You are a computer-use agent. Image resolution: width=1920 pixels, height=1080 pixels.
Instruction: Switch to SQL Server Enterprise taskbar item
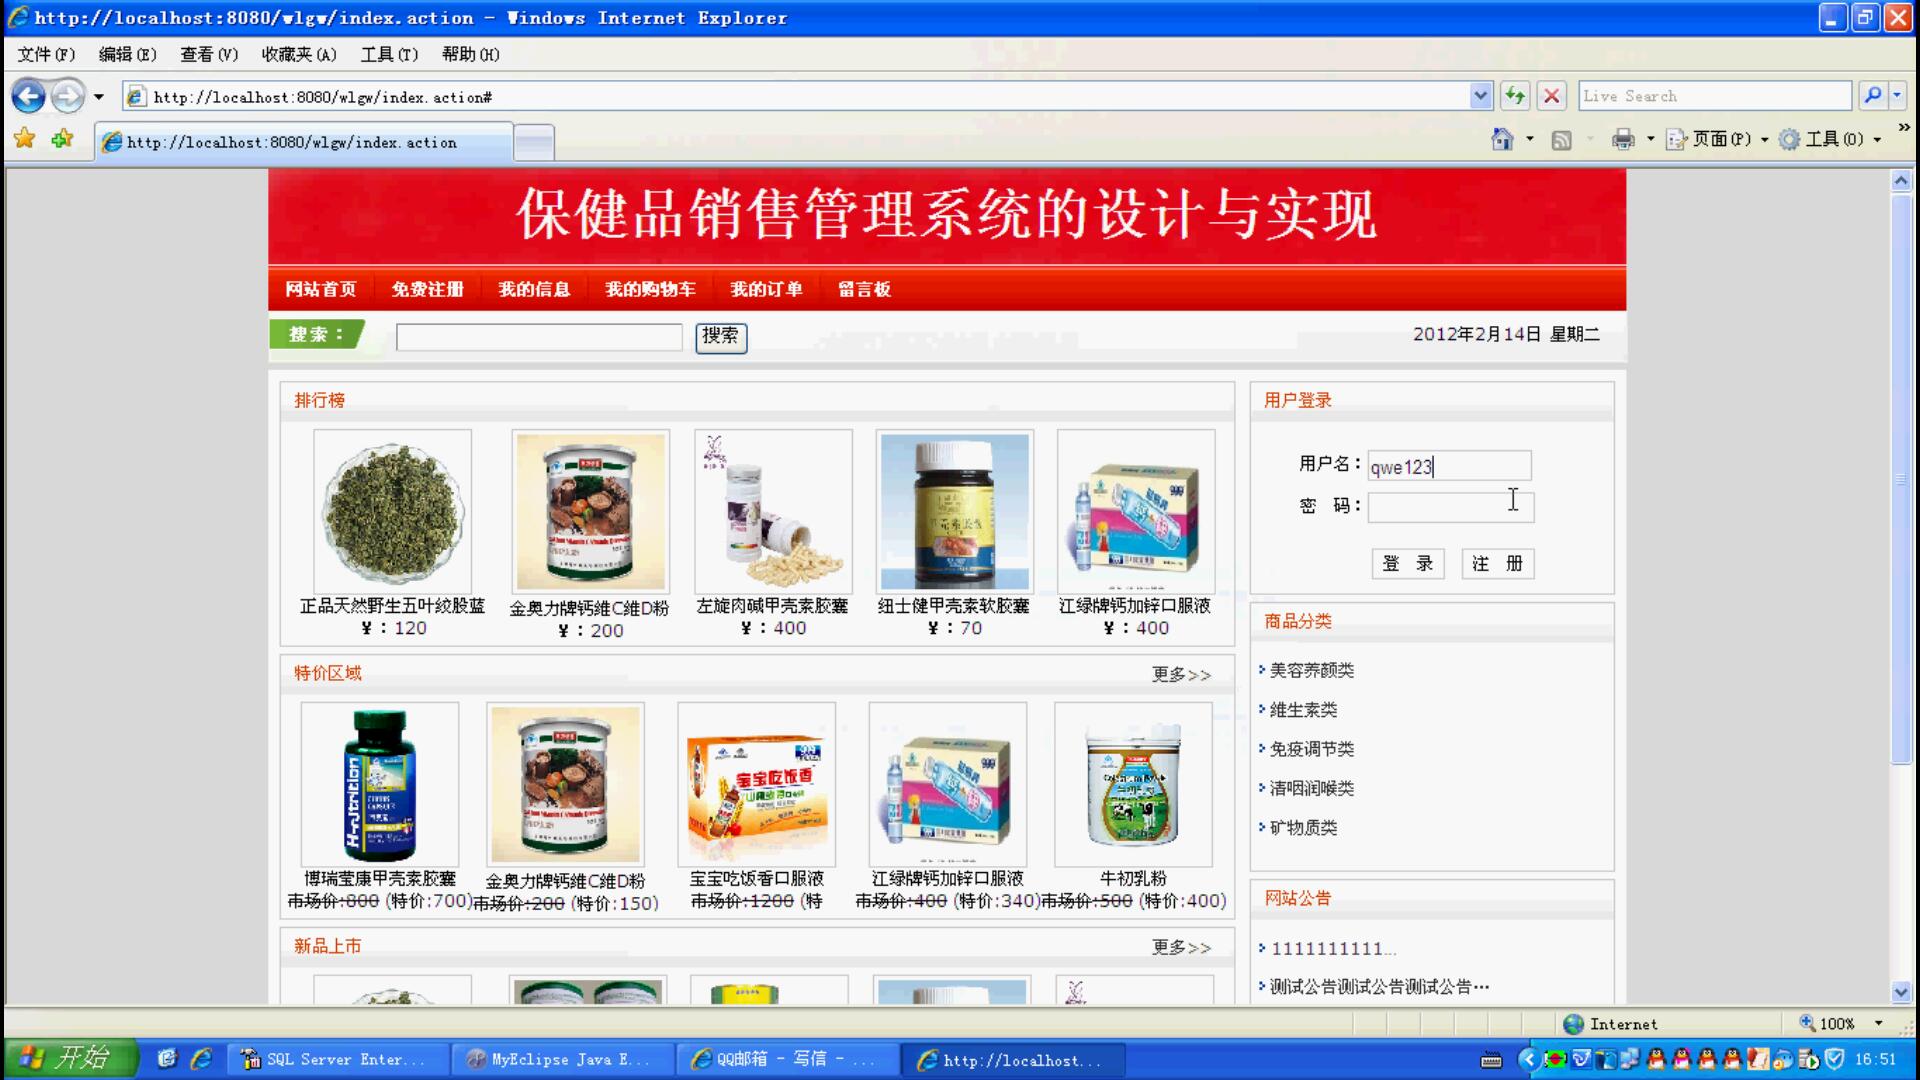pos(336,1059)
